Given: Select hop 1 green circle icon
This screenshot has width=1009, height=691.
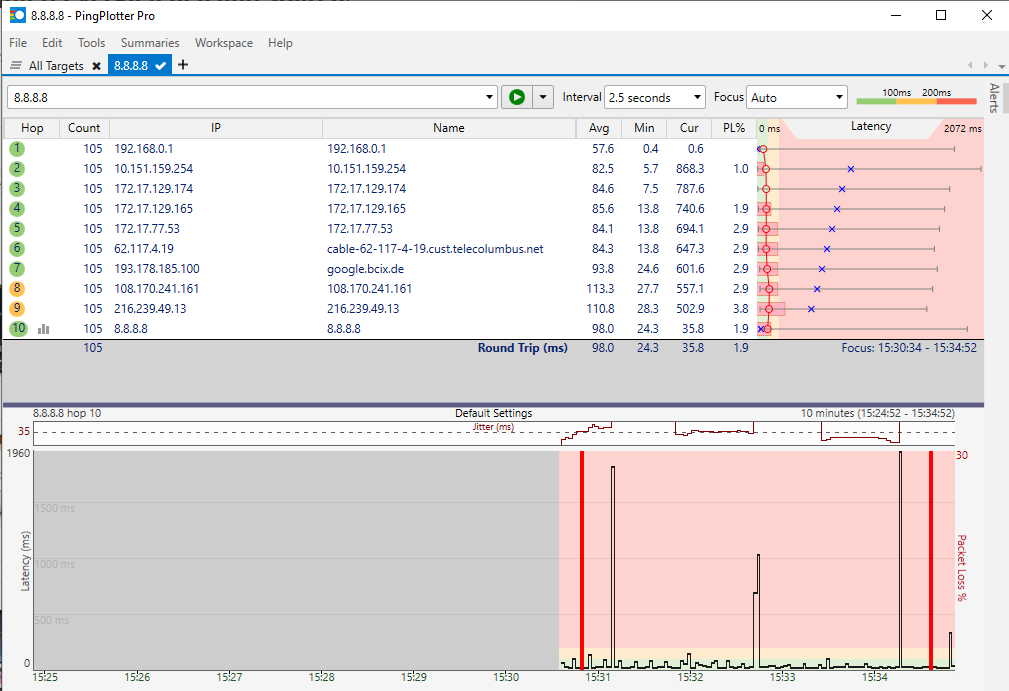Looking at the screenshot, I should click(x=17, y=149).
